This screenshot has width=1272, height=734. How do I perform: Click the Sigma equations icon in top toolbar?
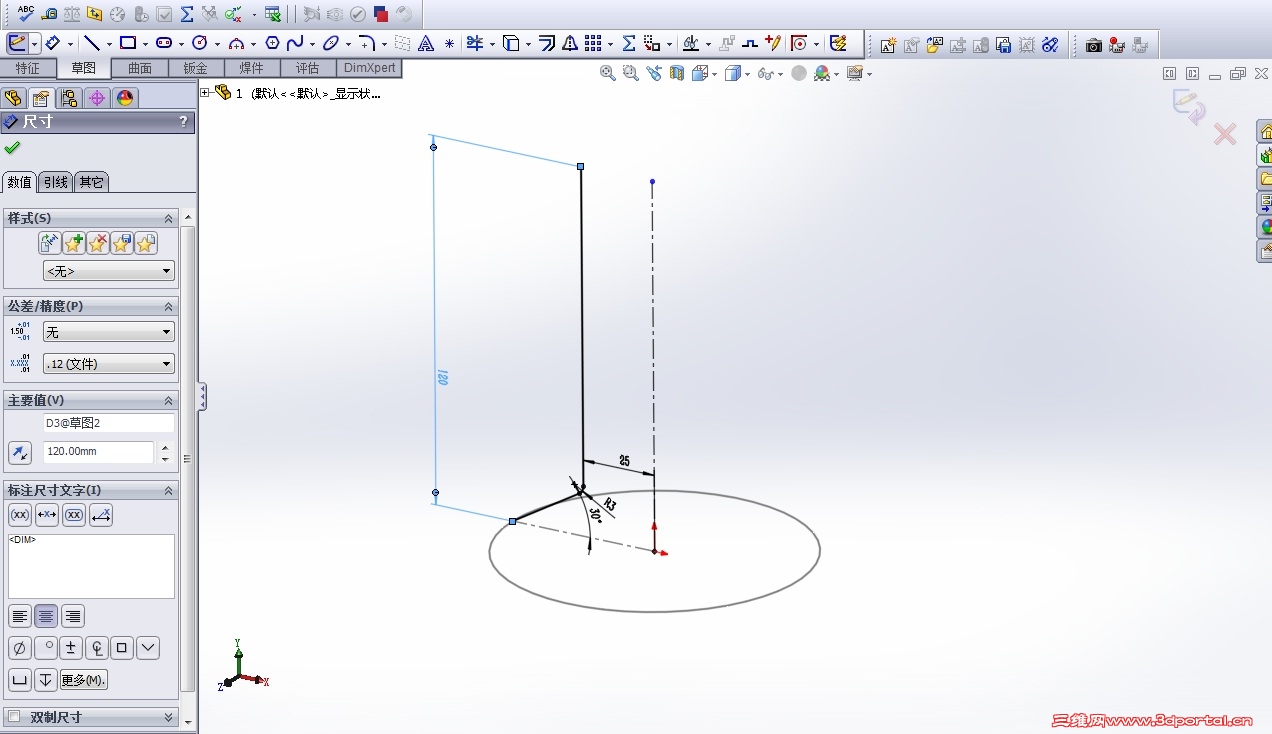[187, 14]
